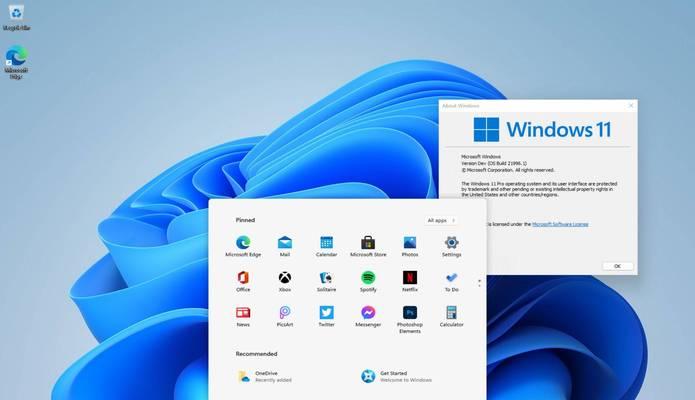Open the Microsoft Software License link
The height and width of the screenshot is (400, 695).
[560, 224]
